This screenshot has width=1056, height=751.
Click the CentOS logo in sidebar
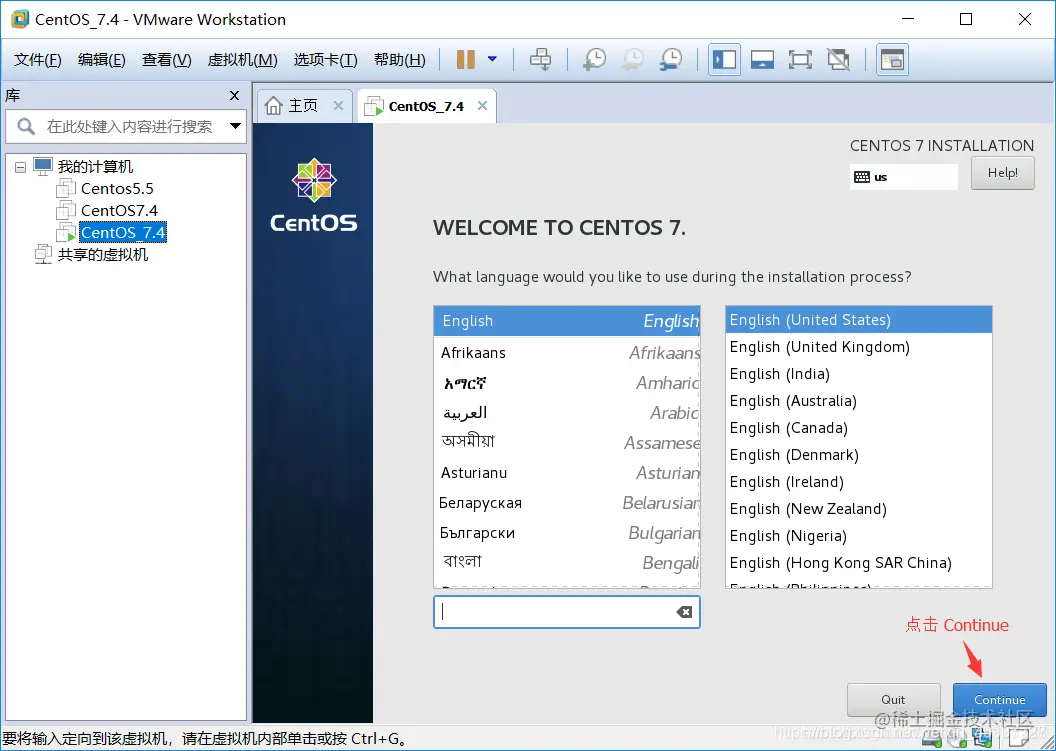(313, 196)
